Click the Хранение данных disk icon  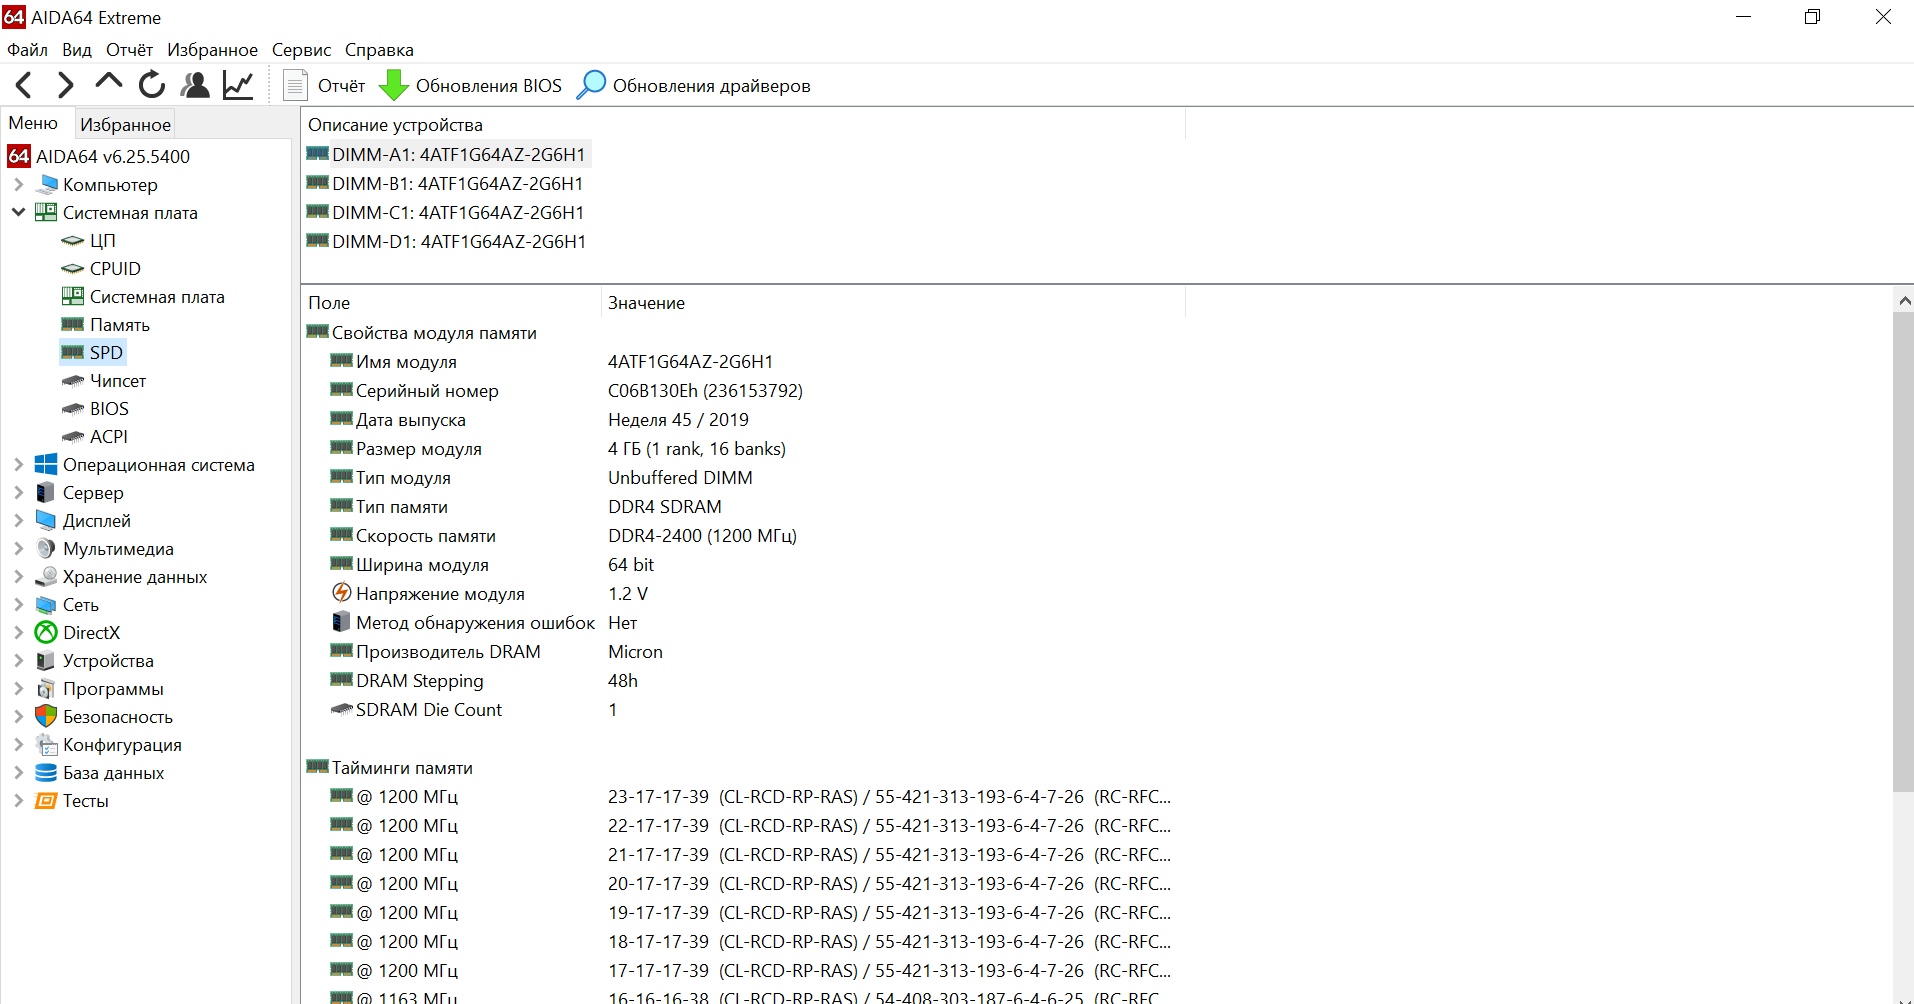point(46,576)
